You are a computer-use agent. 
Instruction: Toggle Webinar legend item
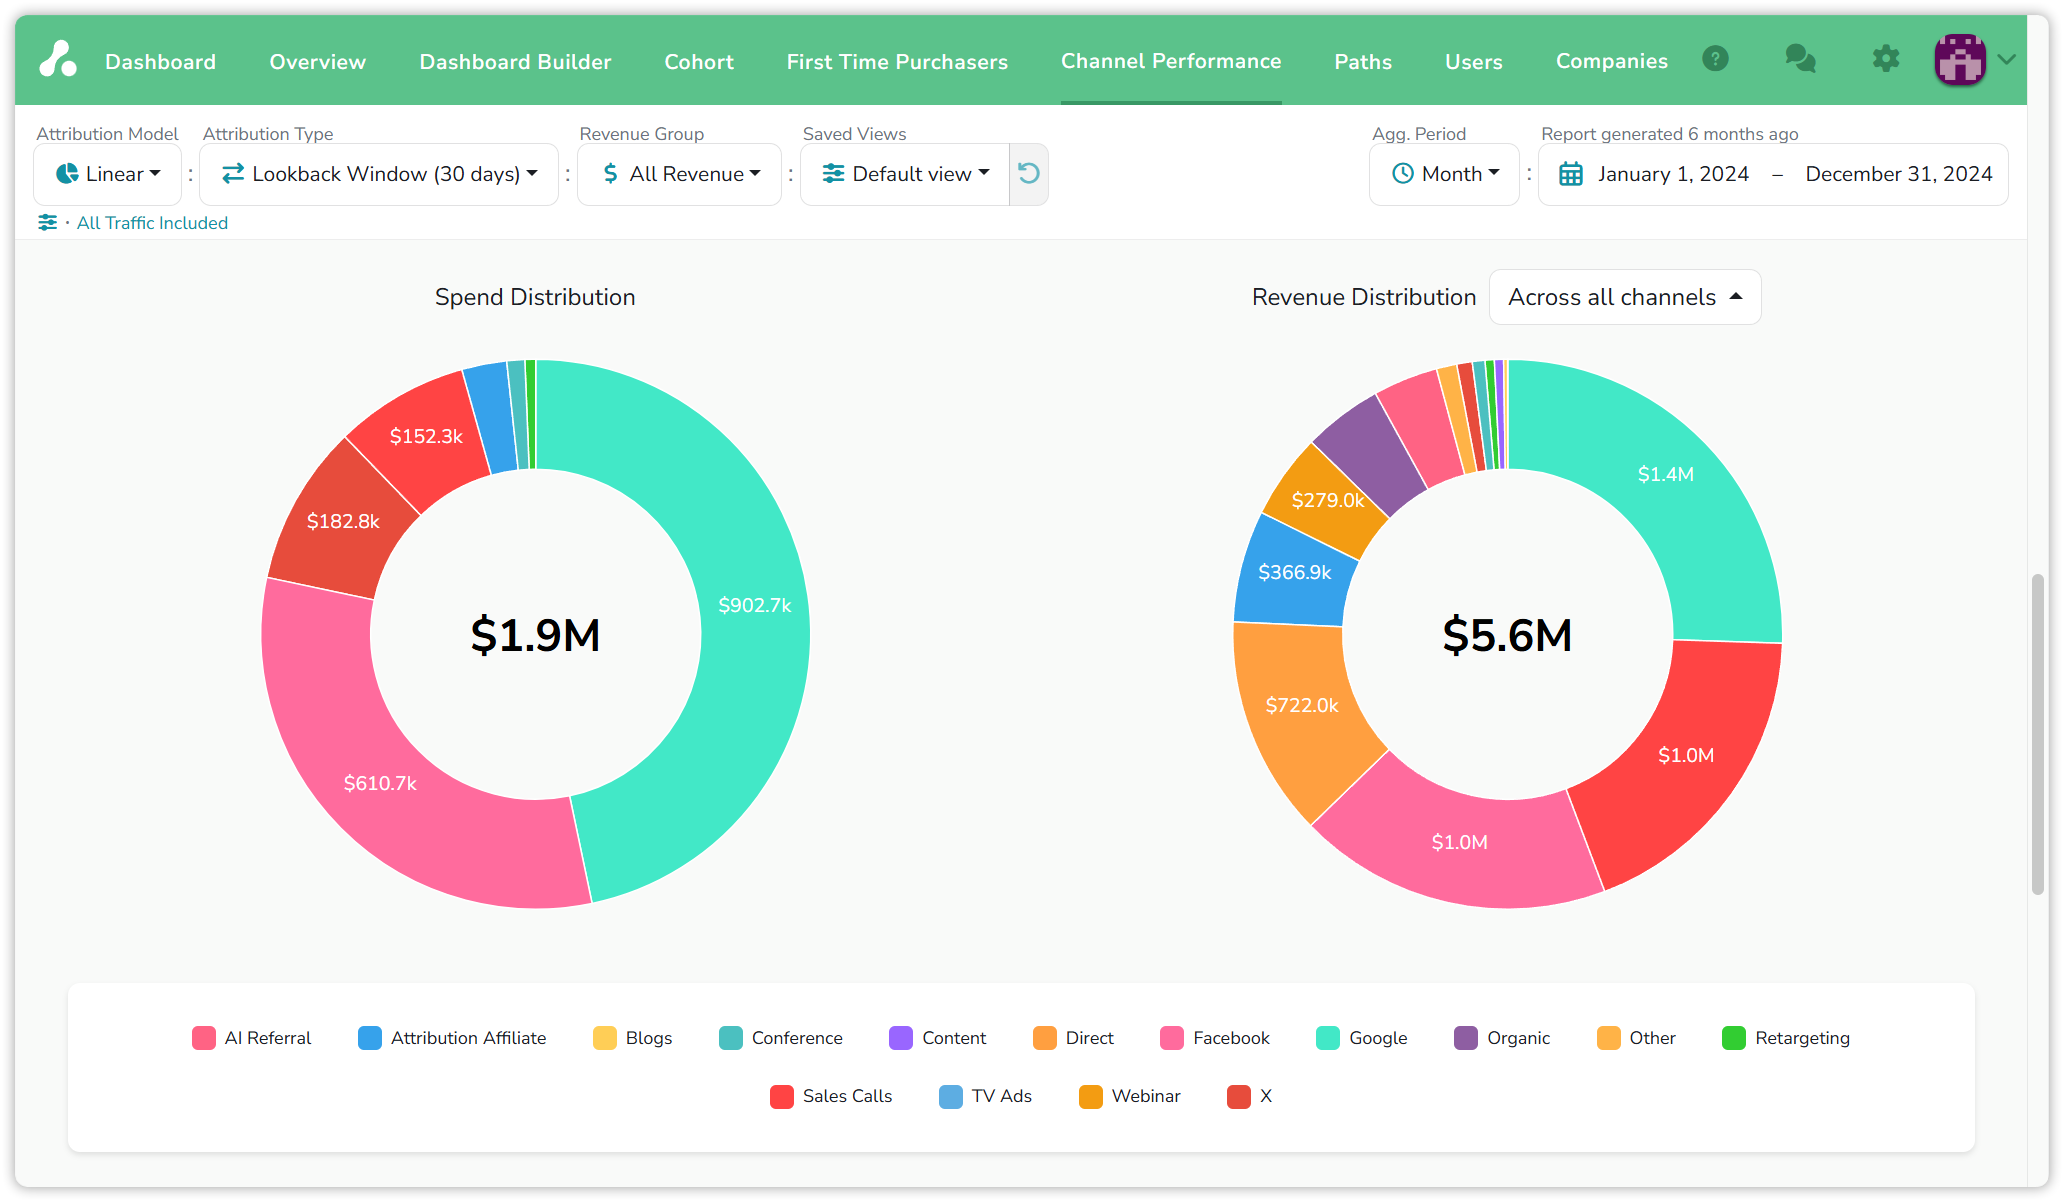coord(1130,1096)
